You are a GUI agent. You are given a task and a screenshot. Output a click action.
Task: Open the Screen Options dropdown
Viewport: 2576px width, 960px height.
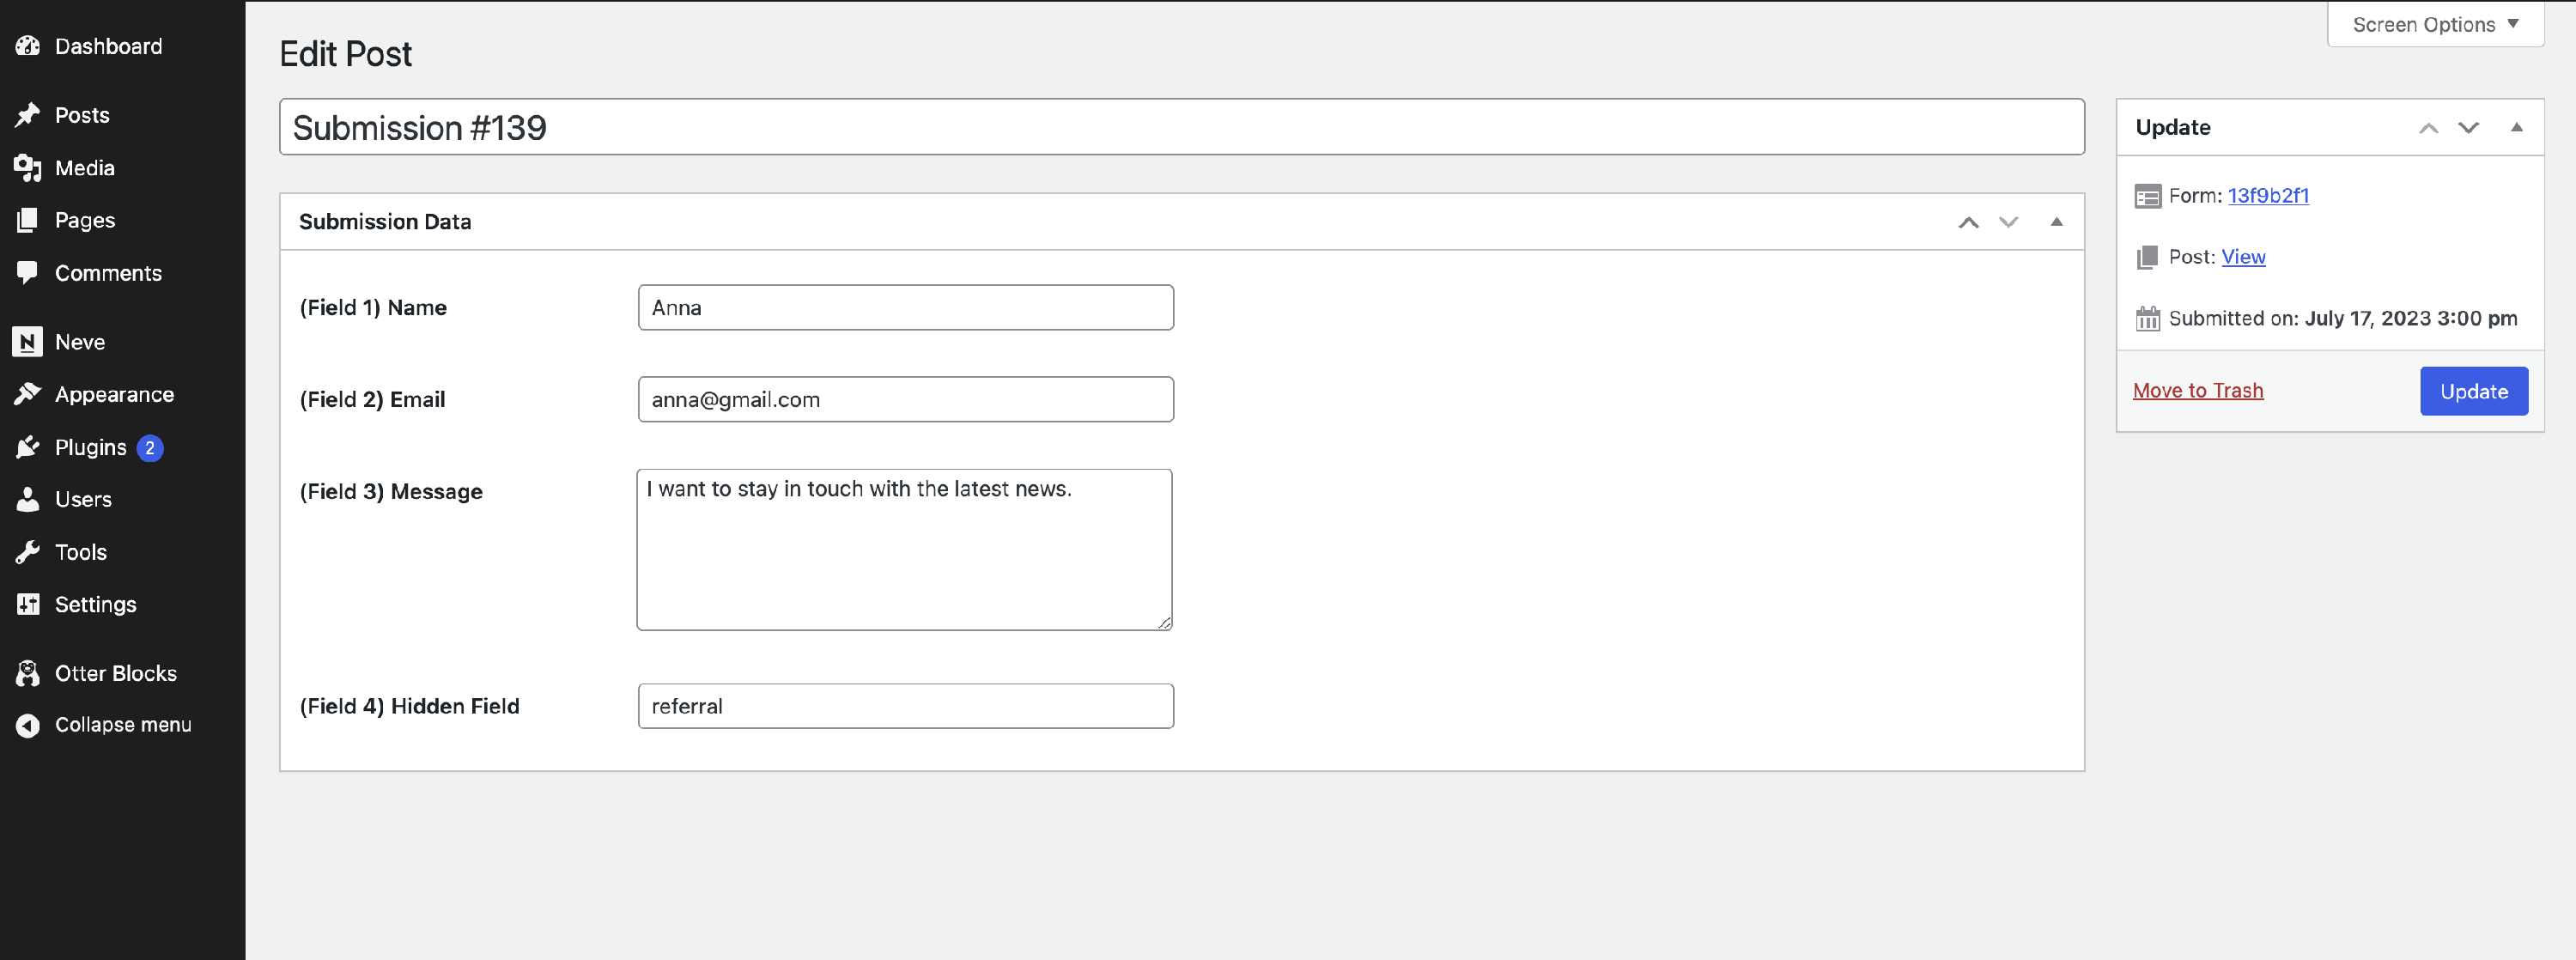(x=2435, y=24)
